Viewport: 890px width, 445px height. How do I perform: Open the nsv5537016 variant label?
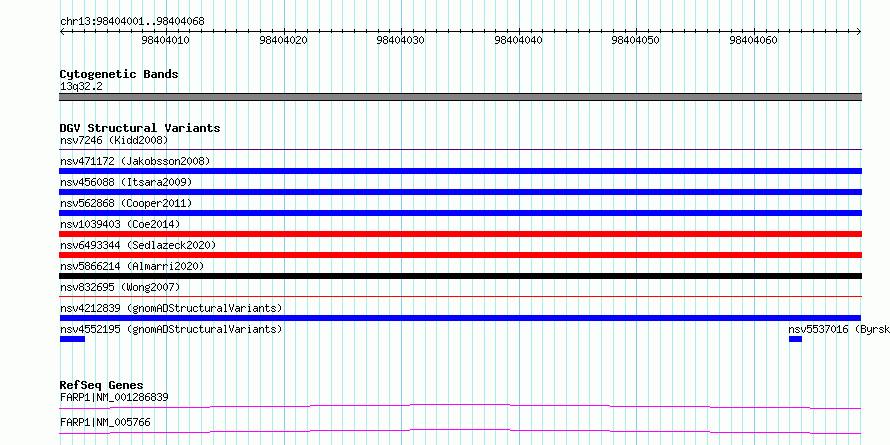point(839,329)
